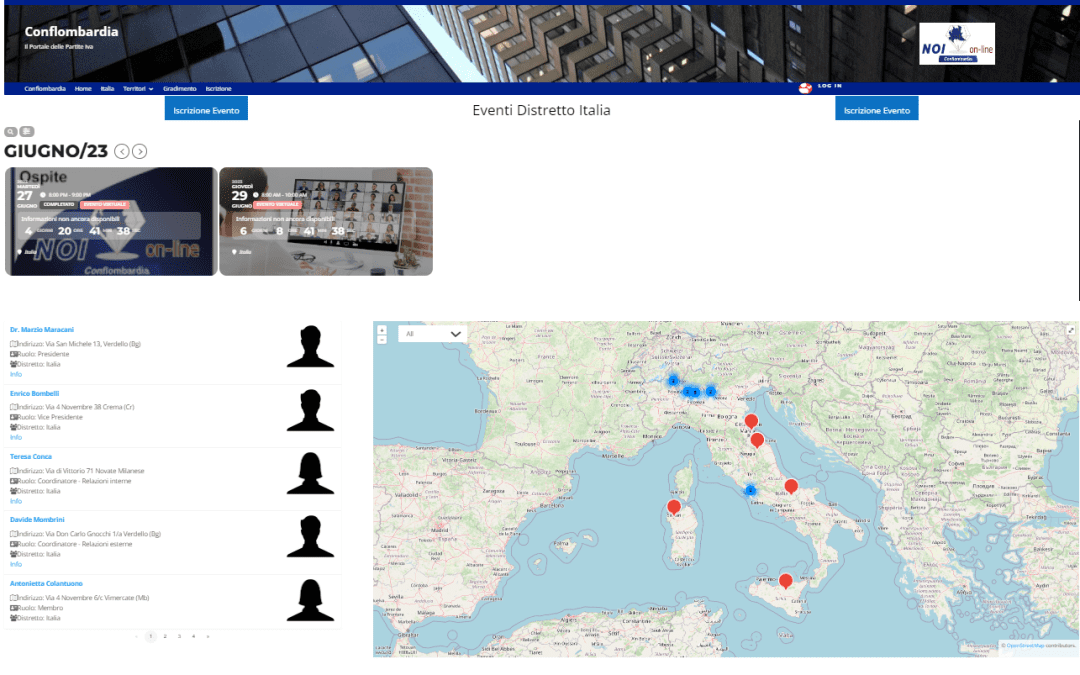Open the June 29 virtual event thumbnail
The height and width of the screenshot is (675, 1080).
[x=322, y=221]
